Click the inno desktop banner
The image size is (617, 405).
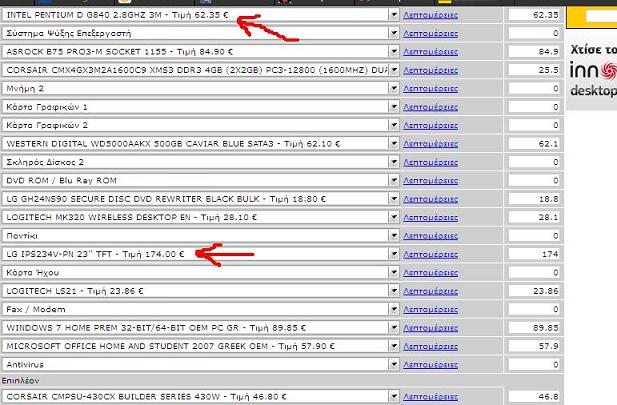[x=592, y=71]
